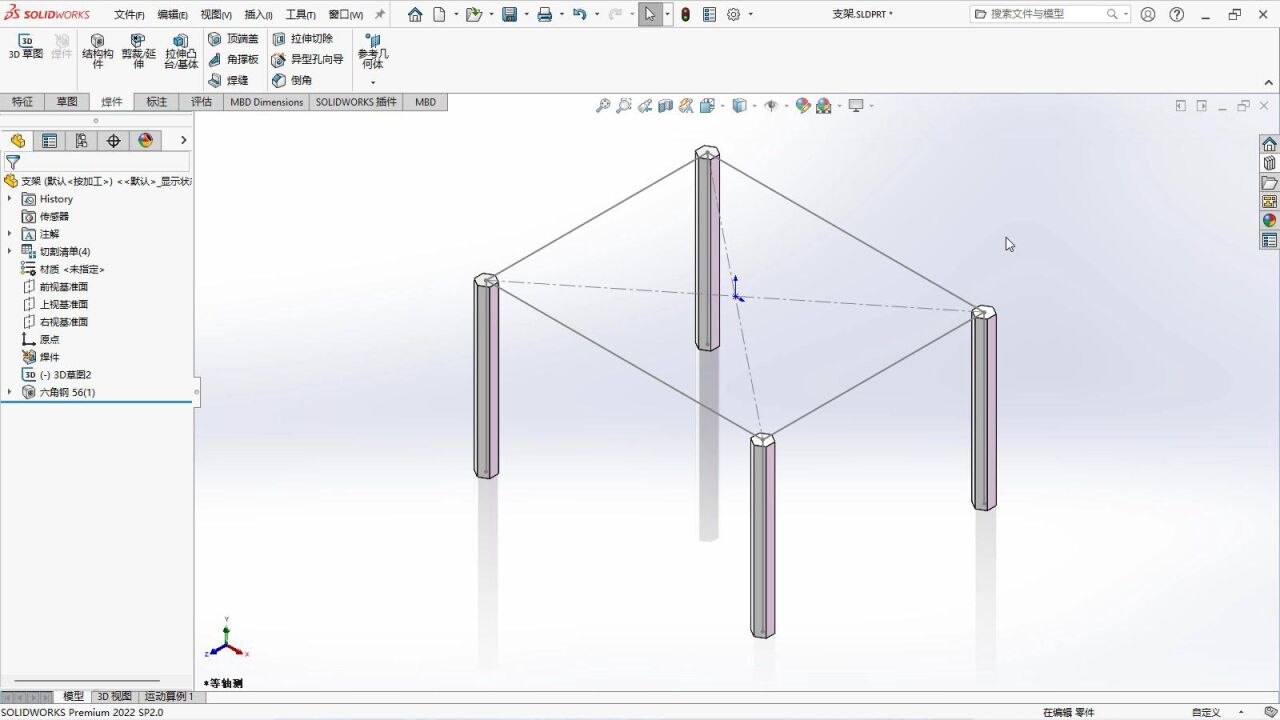The width and height of the screenshot is (1280, 720).
Task: Click the zoom-to-fit icon in the heads-up toolbar
Action: tap(603, 105)
